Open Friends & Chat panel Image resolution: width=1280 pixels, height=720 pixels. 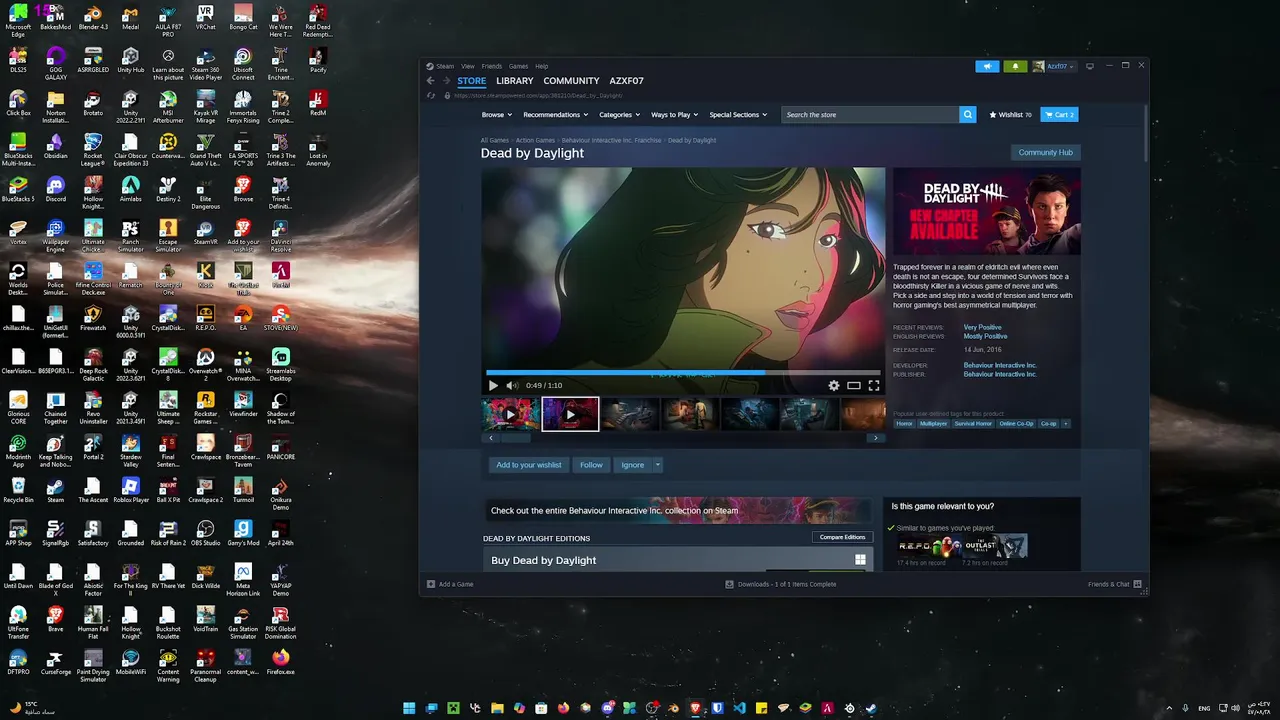pyautogui.click(x=1114, y=584)
